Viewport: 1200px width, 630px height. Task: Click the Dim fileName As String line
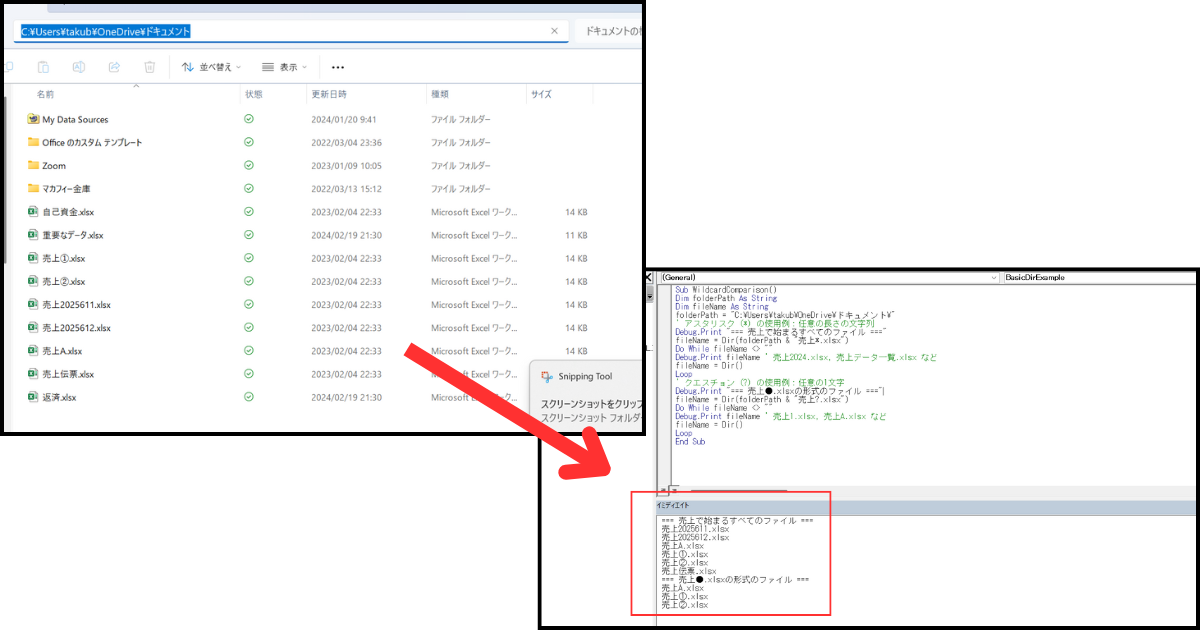tap(722, 307)
